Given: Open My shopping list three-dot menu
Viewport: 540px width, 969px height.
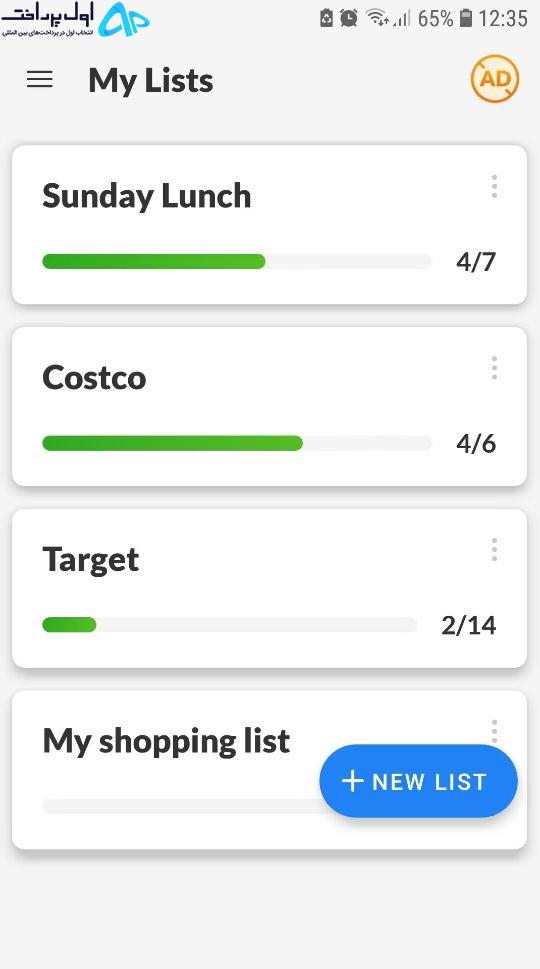Looking at the screenshot, I should click(494, 730).
